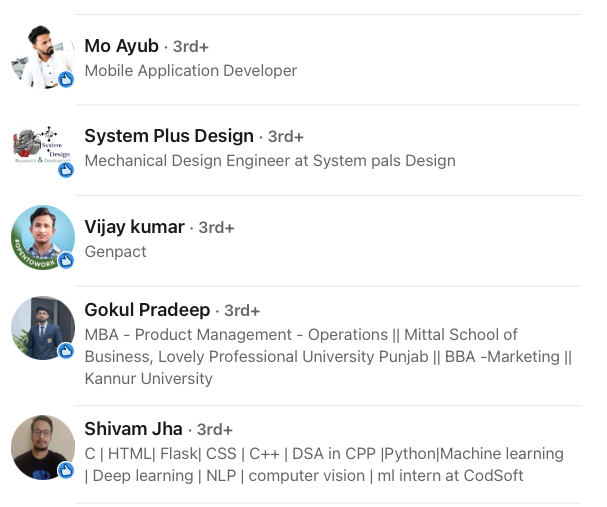Open the Gokul Pradeep name link
The width and height of the screenshot is (607, 507).
pyautogui.click(x=147, y=310)
